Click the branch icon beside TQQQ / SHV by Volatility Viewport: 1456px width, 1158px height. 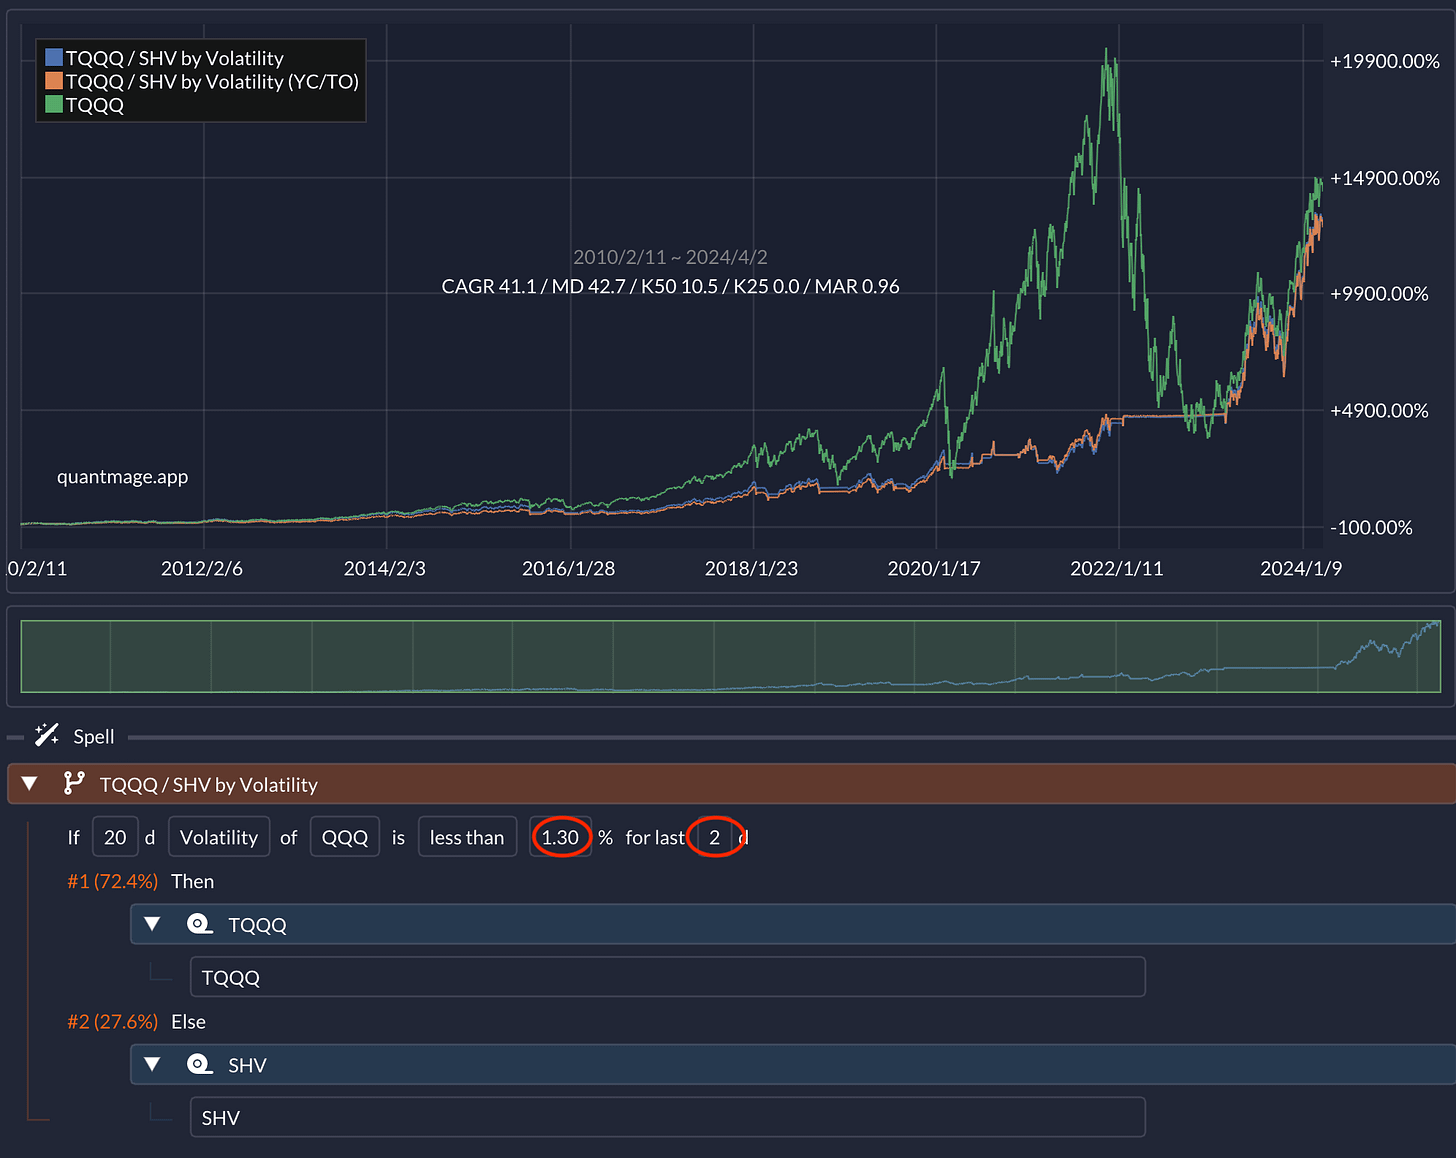[x=74, y=784]
